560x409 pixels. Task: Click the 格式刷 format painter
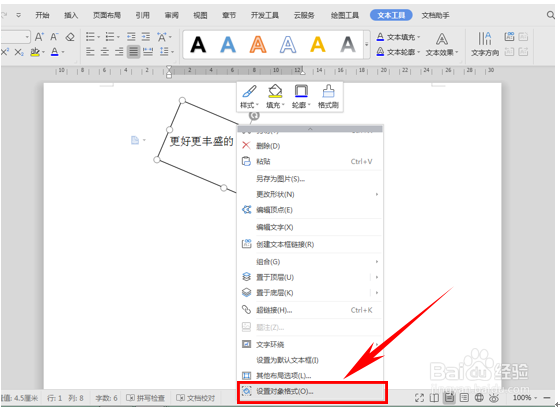point(328,96)
